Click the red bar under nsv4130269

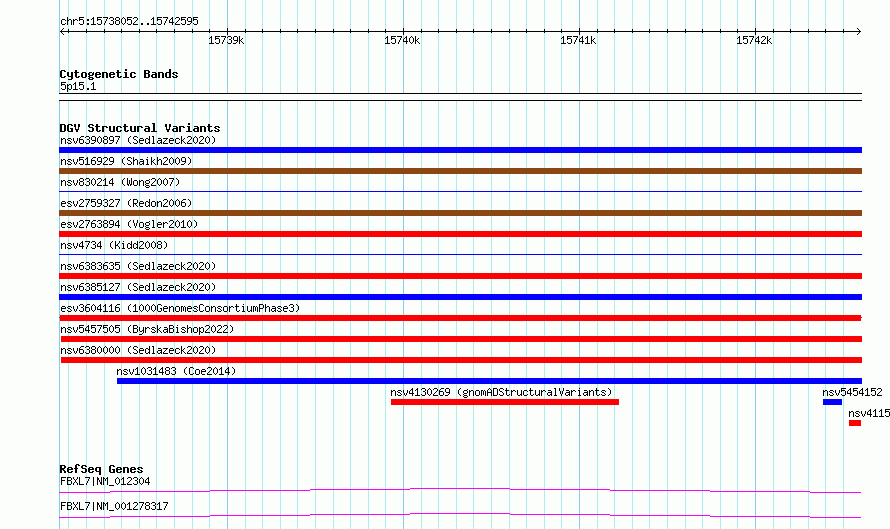point(505,402)
